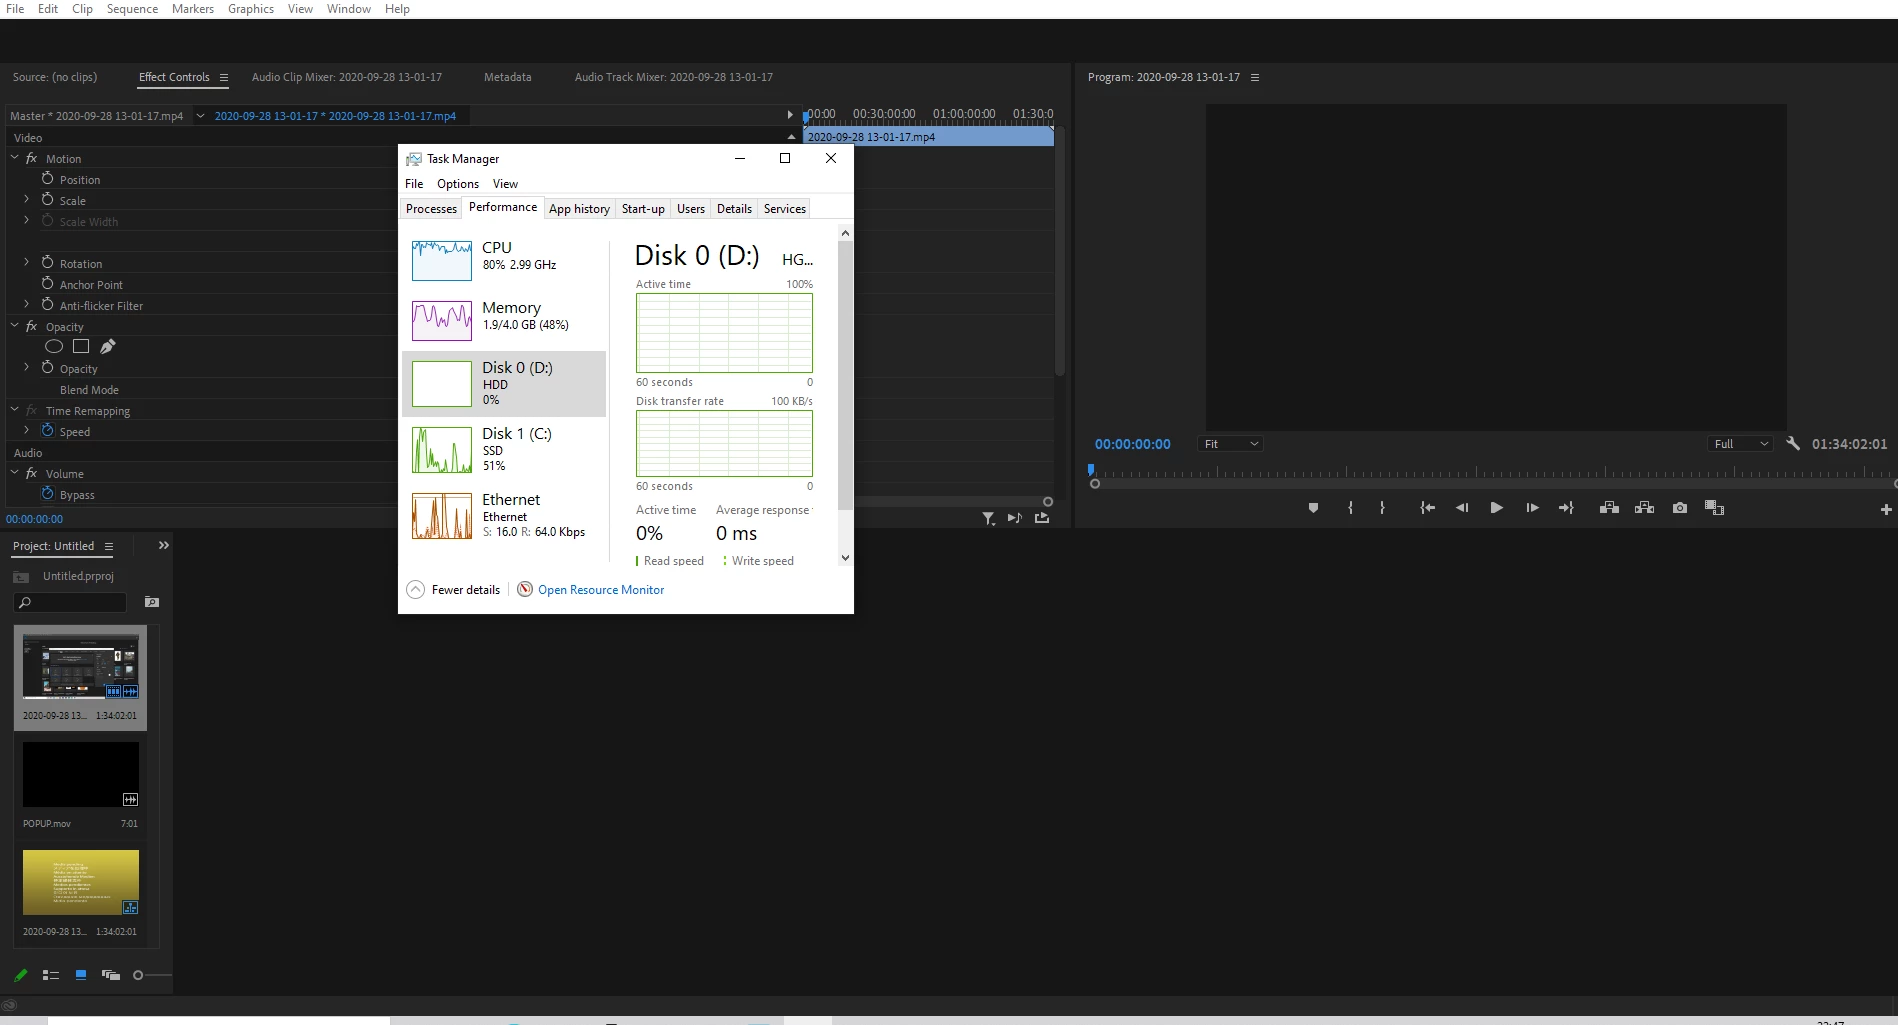Expand the Rotation property

(27, 262)
